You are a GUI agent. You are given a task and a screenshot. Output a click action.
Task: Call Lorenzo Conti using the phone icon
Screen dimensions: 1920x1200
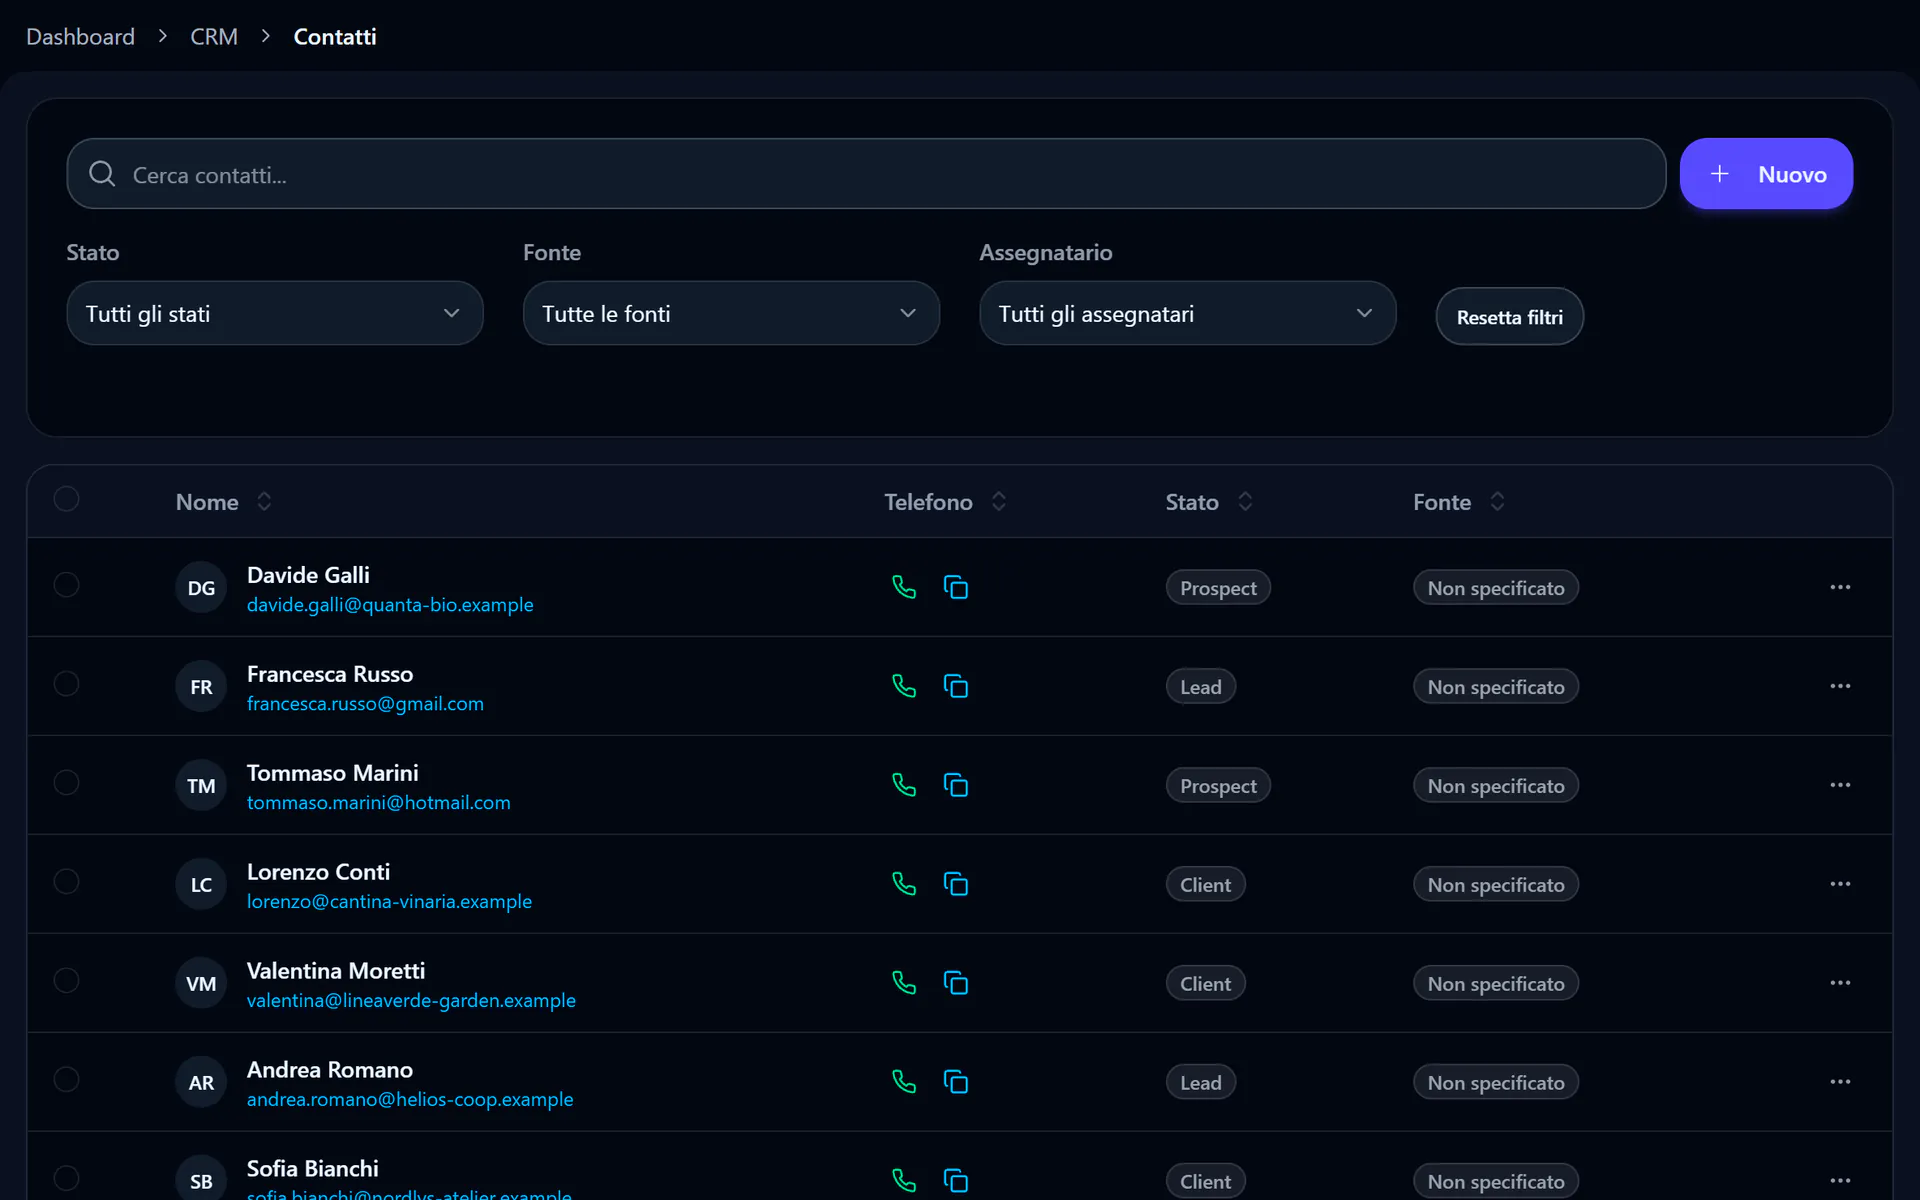(x=904, y=884)
